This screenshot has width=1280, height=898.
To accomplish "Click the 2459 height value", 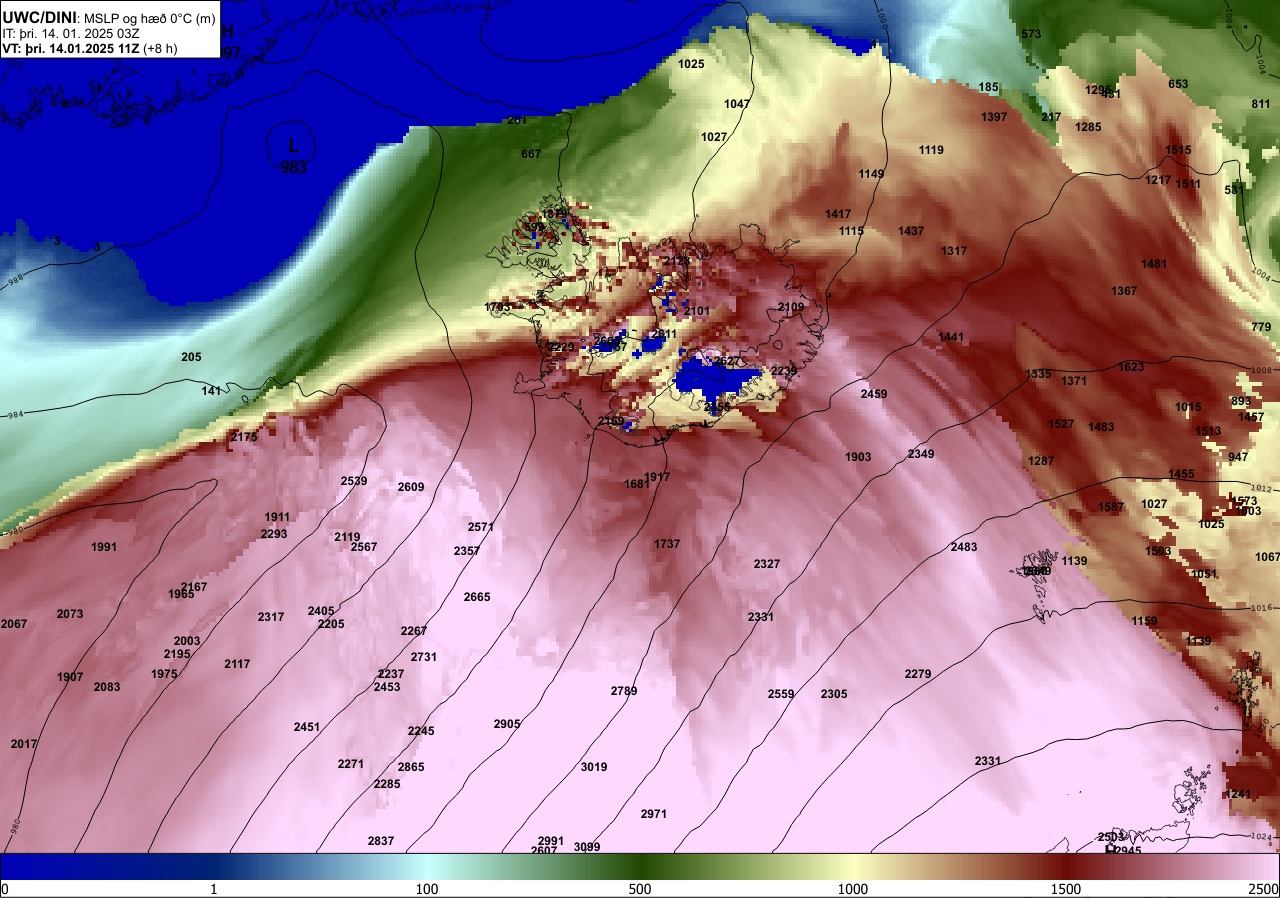I will coord(874,394).
